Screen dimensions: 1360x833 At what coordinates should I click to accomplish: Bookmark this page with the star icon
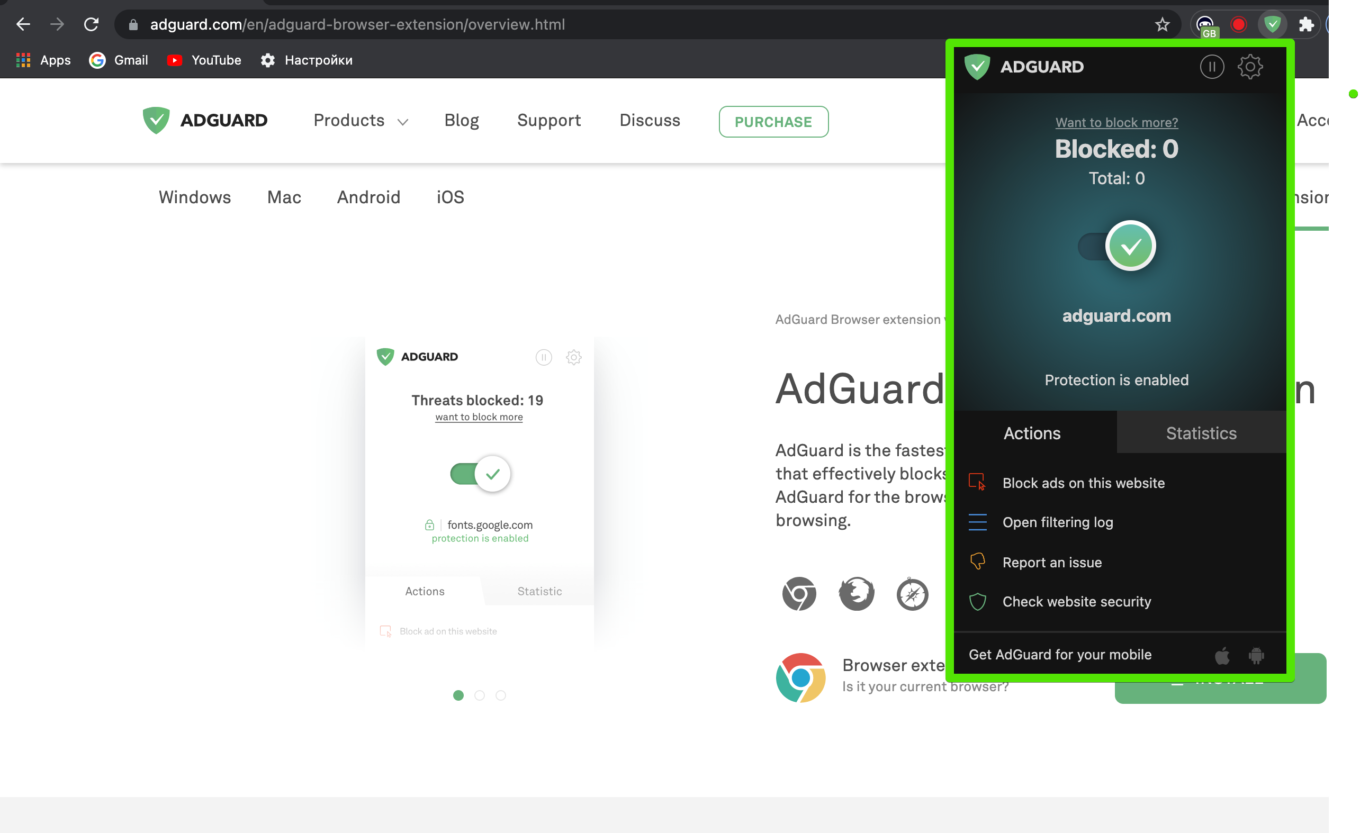[1162, 25]
